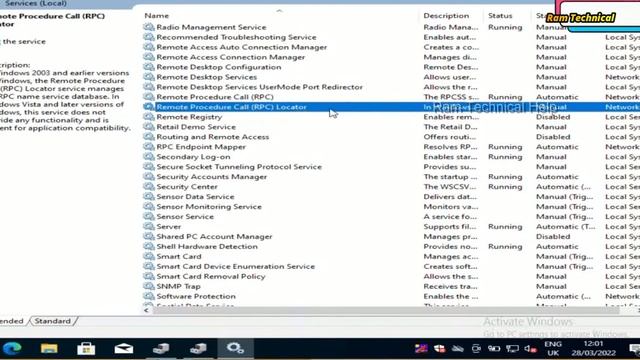This screenshot has height=360, width=640.
Task: Click the Server service icon
Action: pyautogui.click(x=149, y=227)
